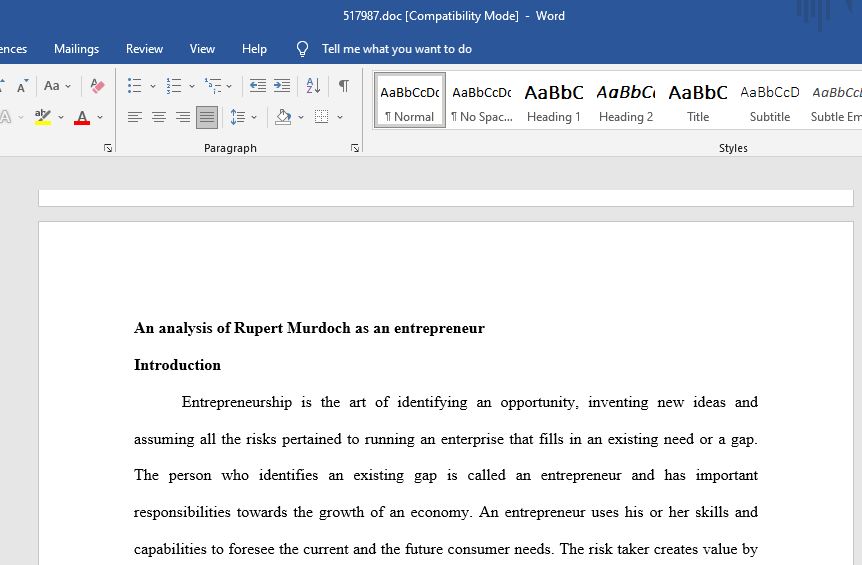Open Paragraph settings dialog launcher
The height and width of the screenshot is (565, 862).
355,148
